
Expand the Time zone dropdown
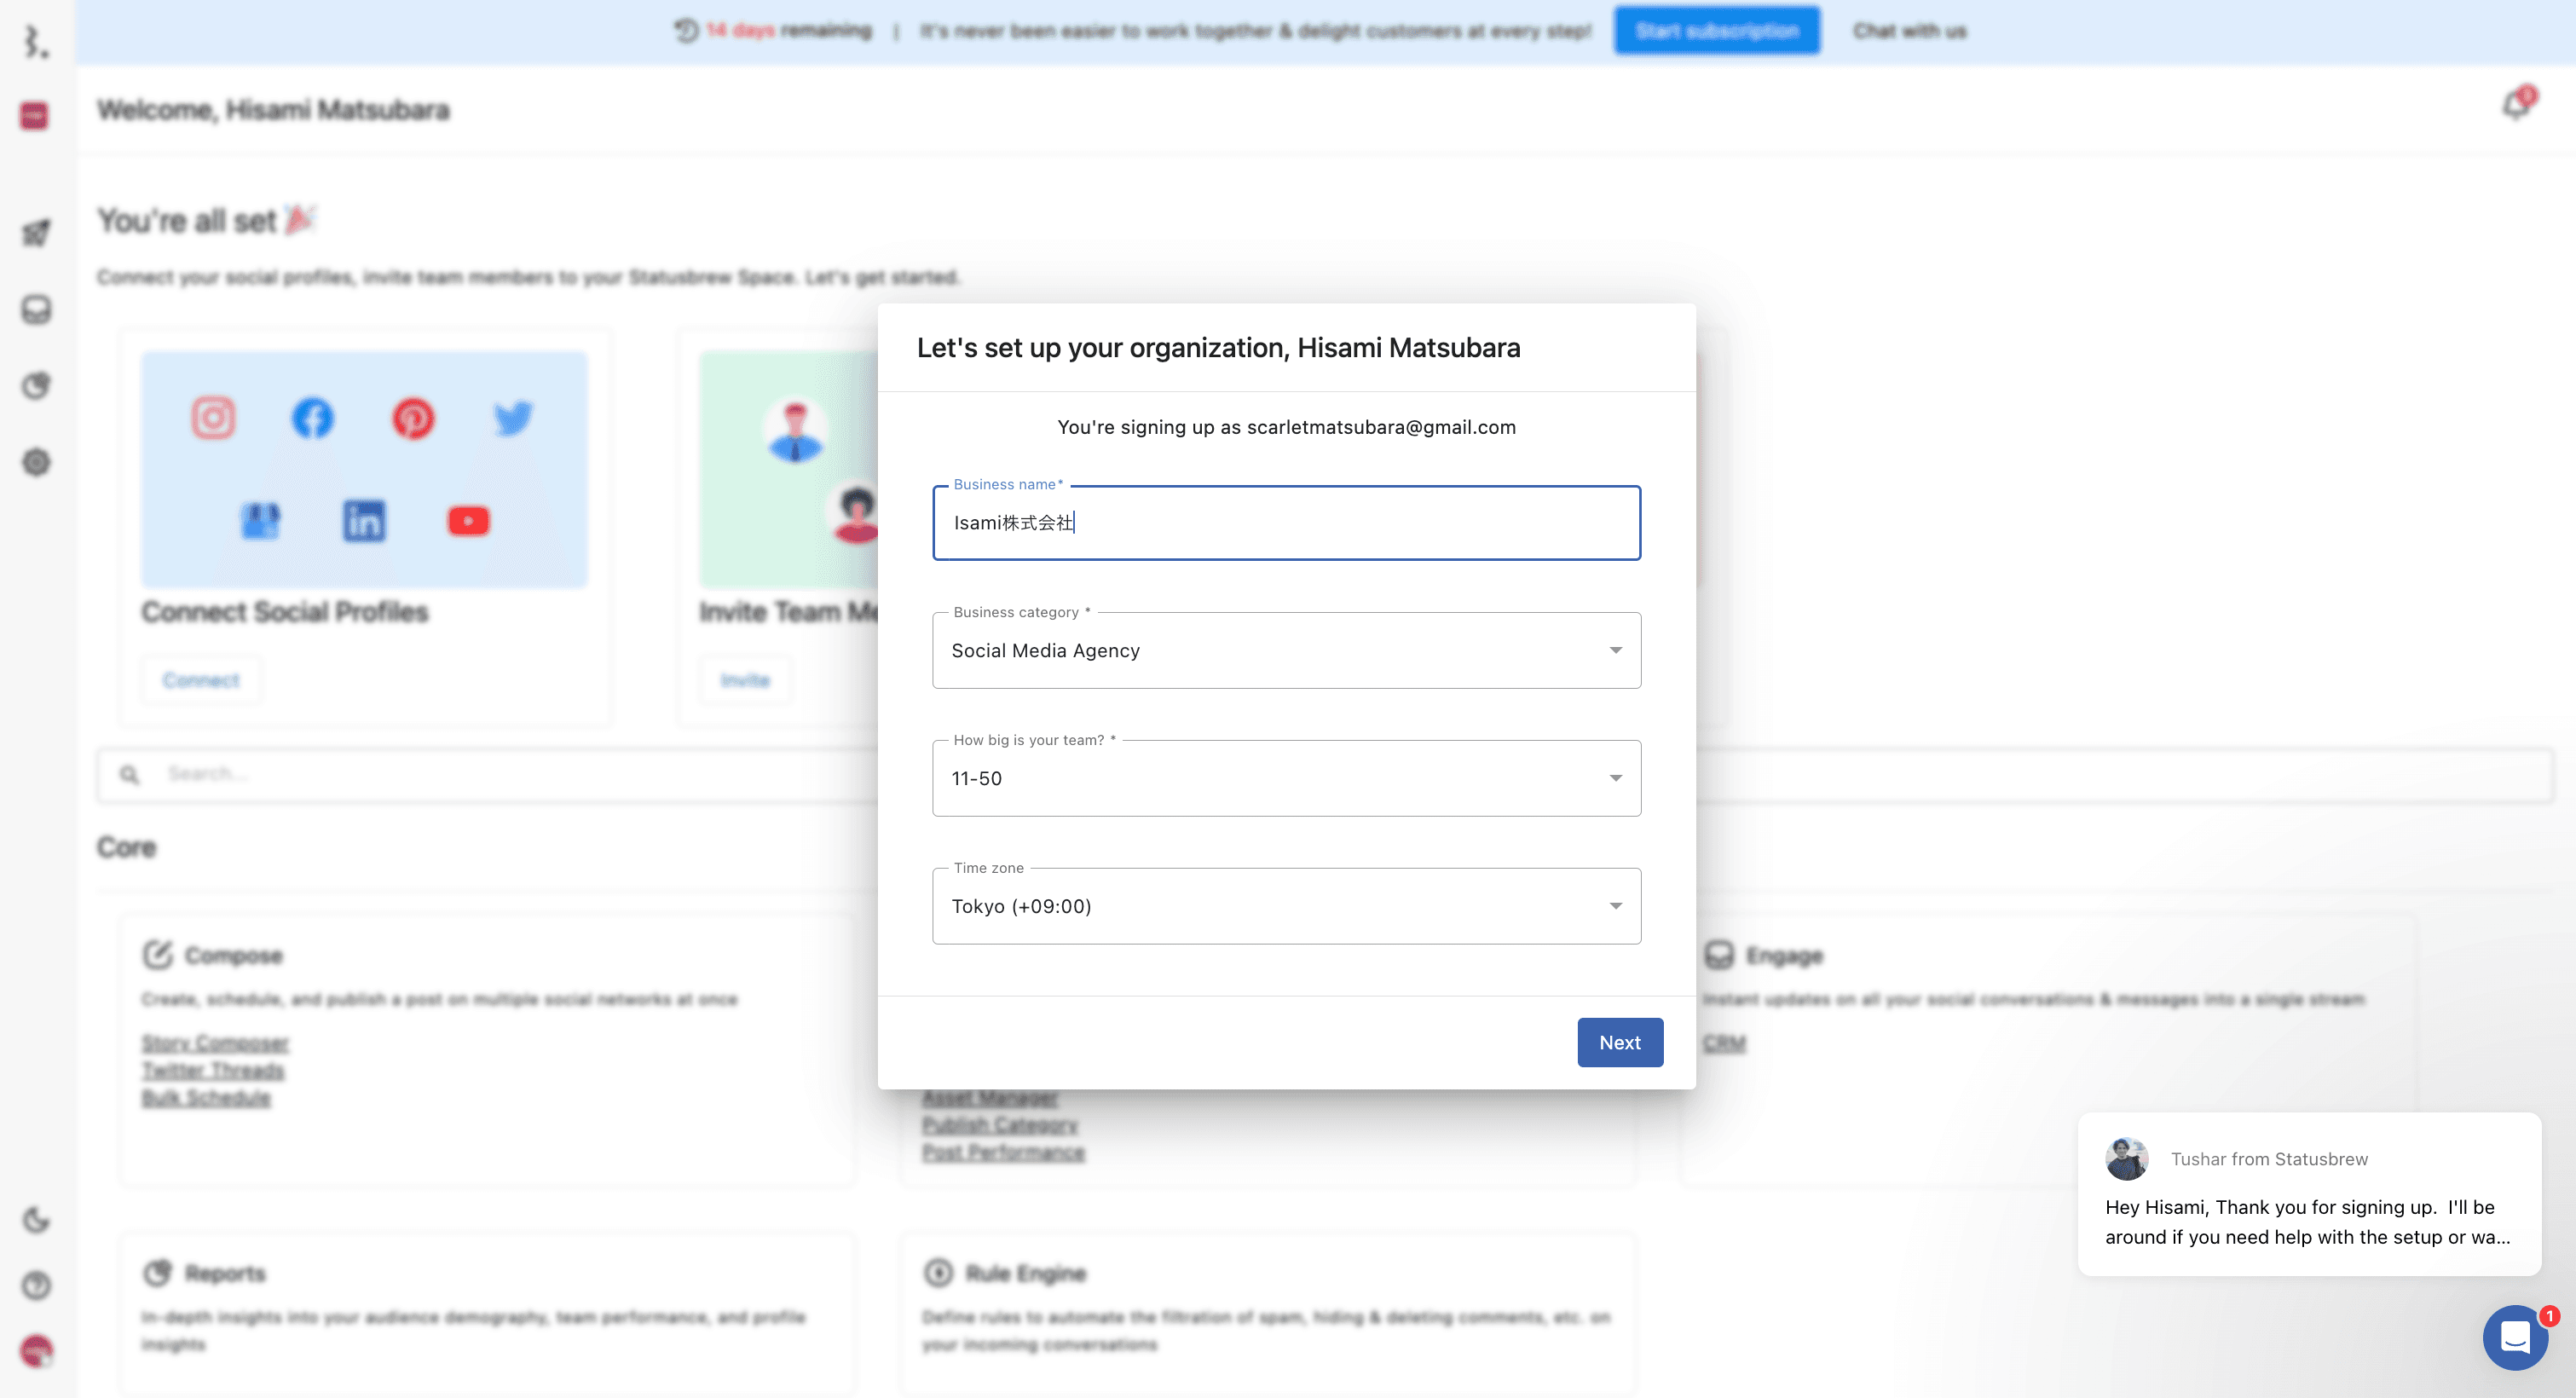point(1286,907)
